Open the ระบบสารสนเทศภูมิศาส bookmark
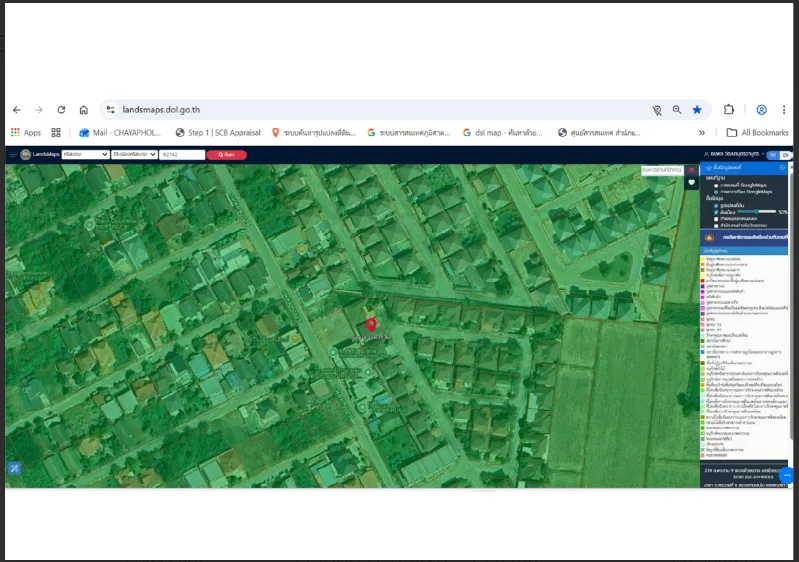The height and width of the screenshot is (562, 799). pyautogui.click(x=409, y=132)
